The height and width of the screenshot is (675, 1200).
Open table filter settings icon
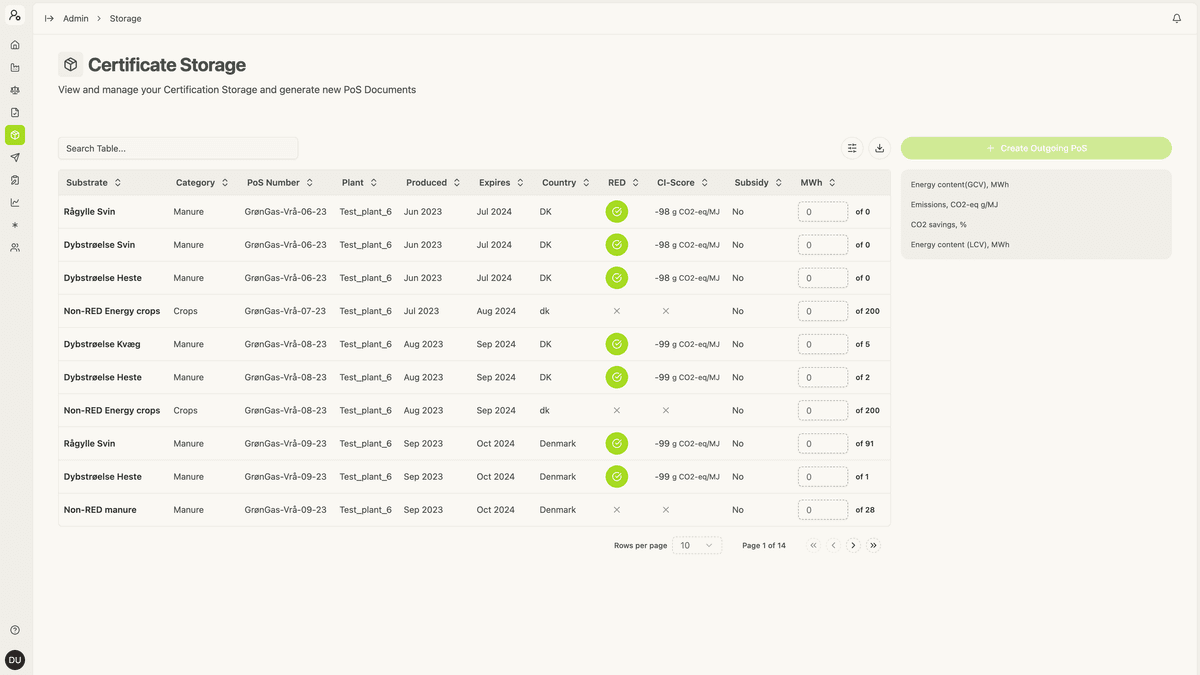pyautogui.click(x=852, y=148)
